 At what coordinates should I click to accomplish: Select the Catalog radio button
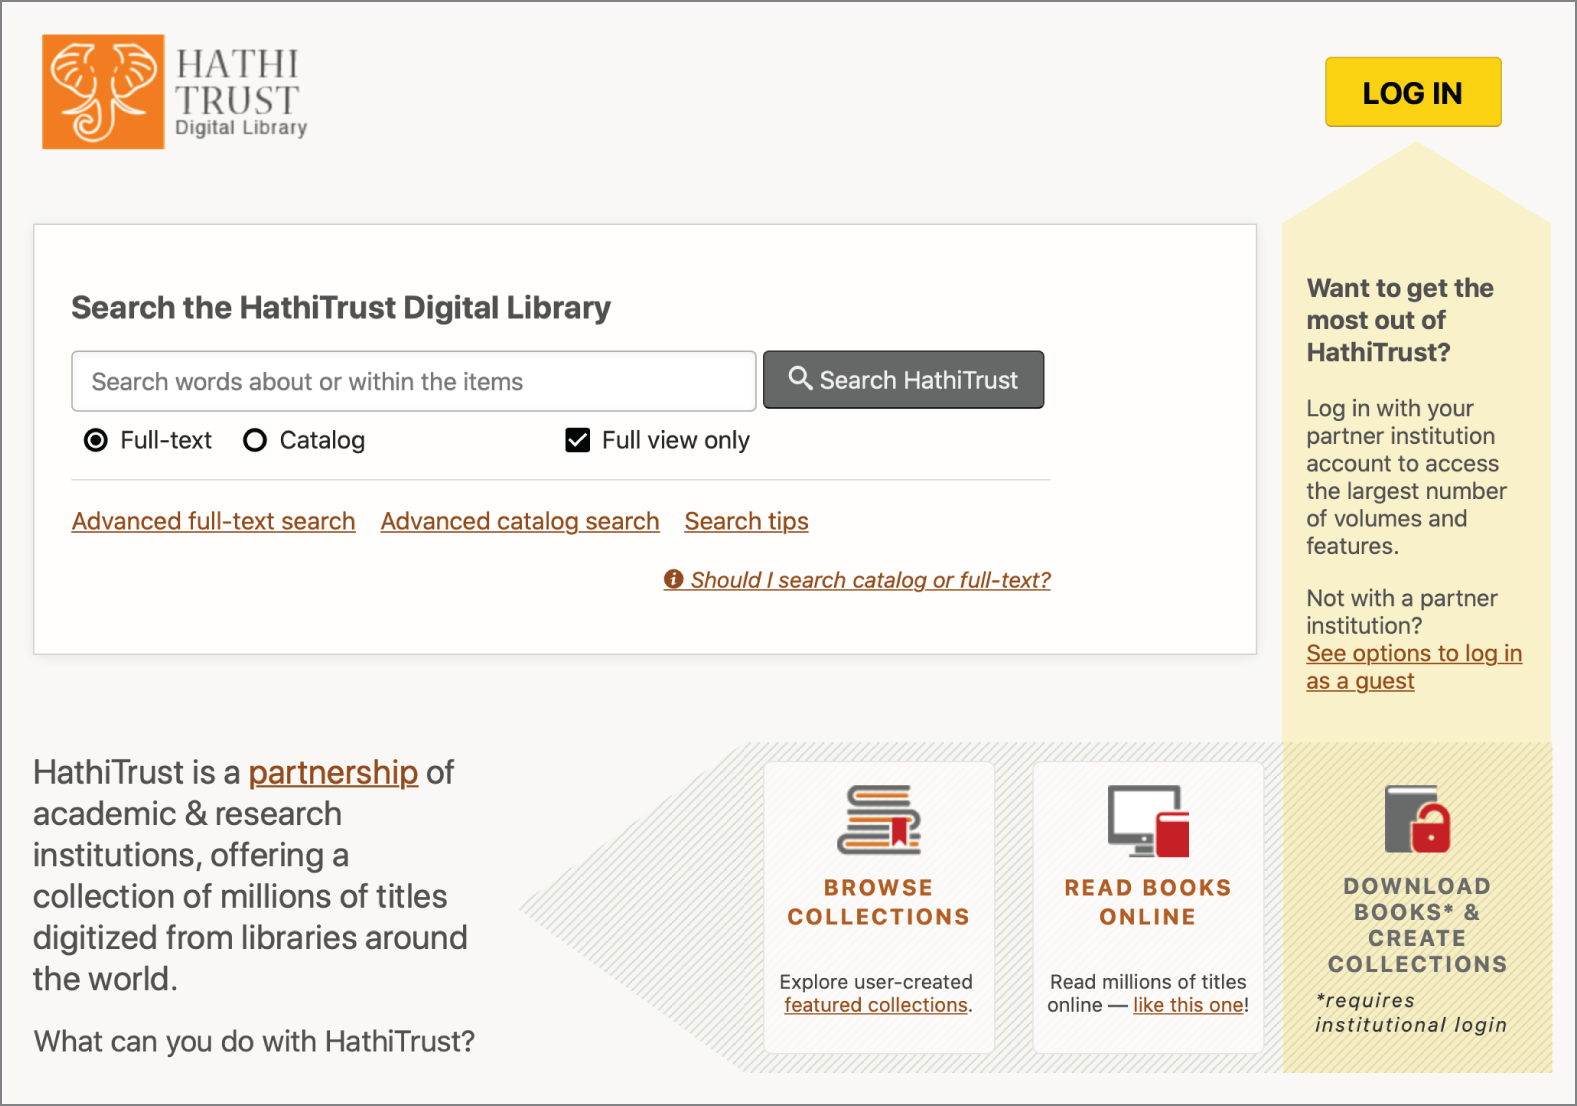point(255,440)
